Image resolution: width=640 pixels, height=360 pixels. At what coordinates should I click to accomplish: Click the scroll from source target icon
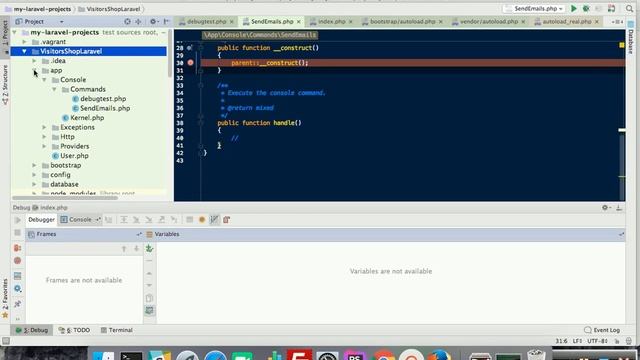(127, 21)
